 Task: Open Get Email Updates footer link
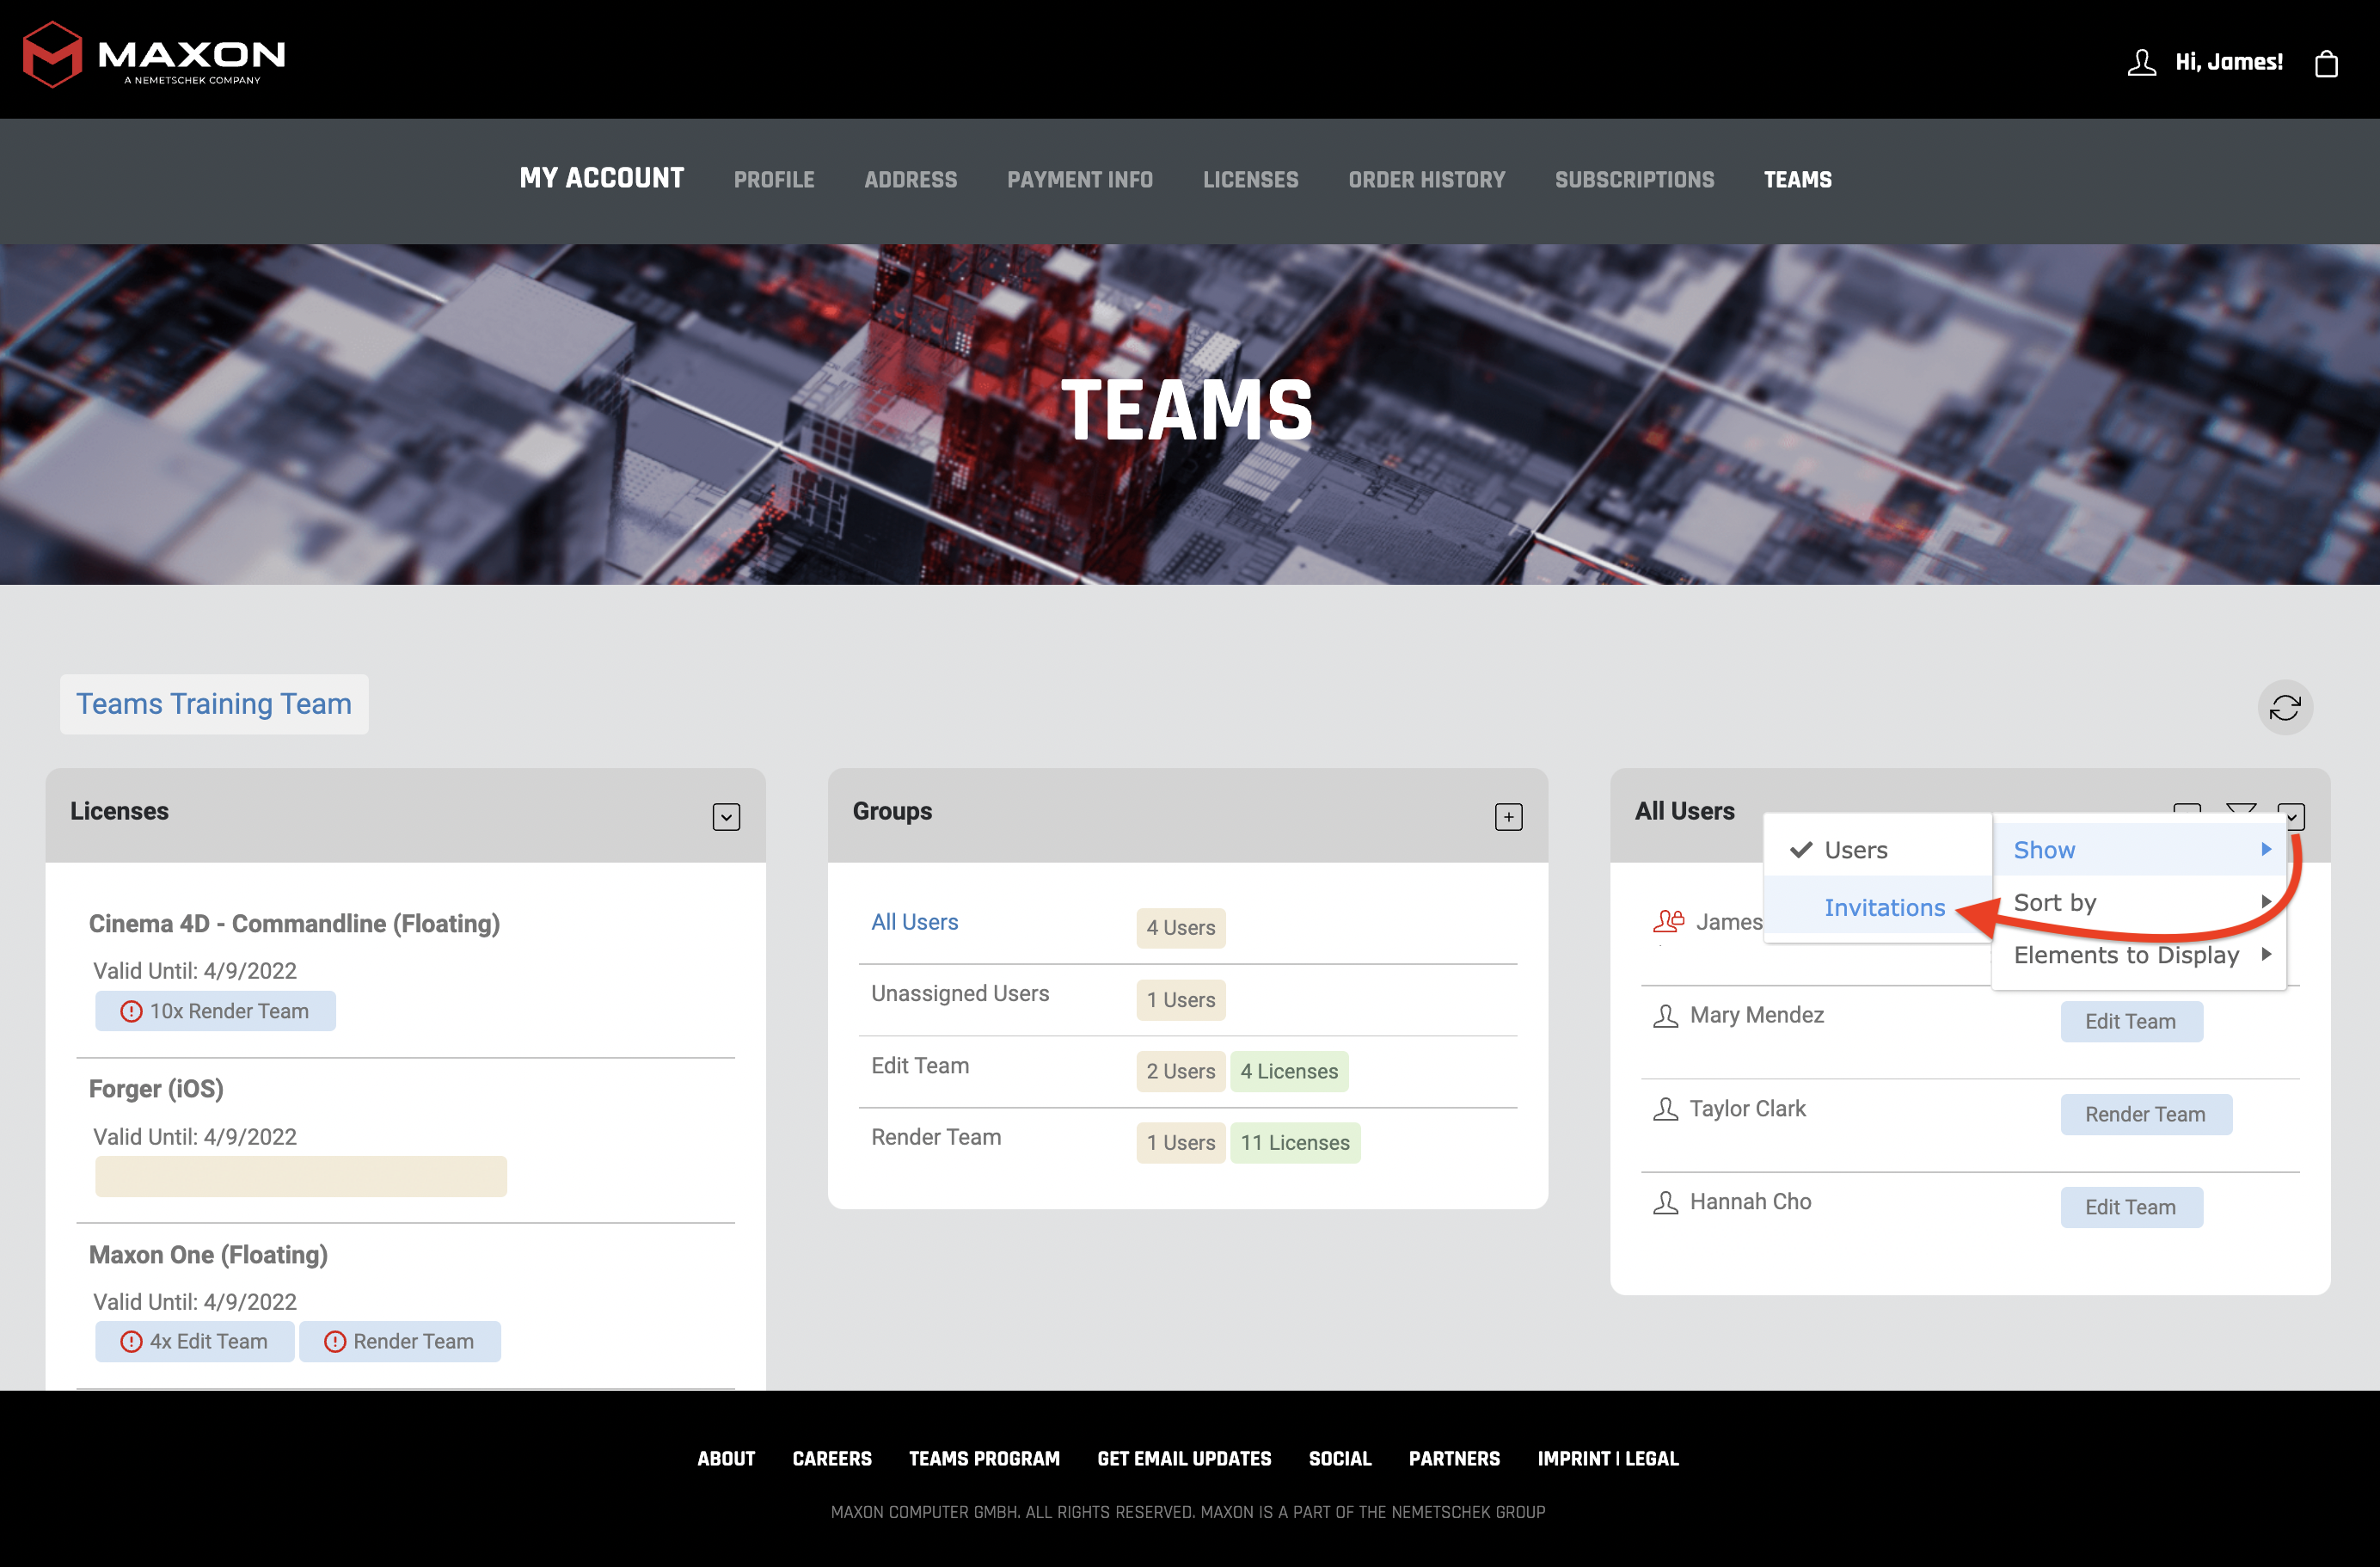(1184, 1459)
